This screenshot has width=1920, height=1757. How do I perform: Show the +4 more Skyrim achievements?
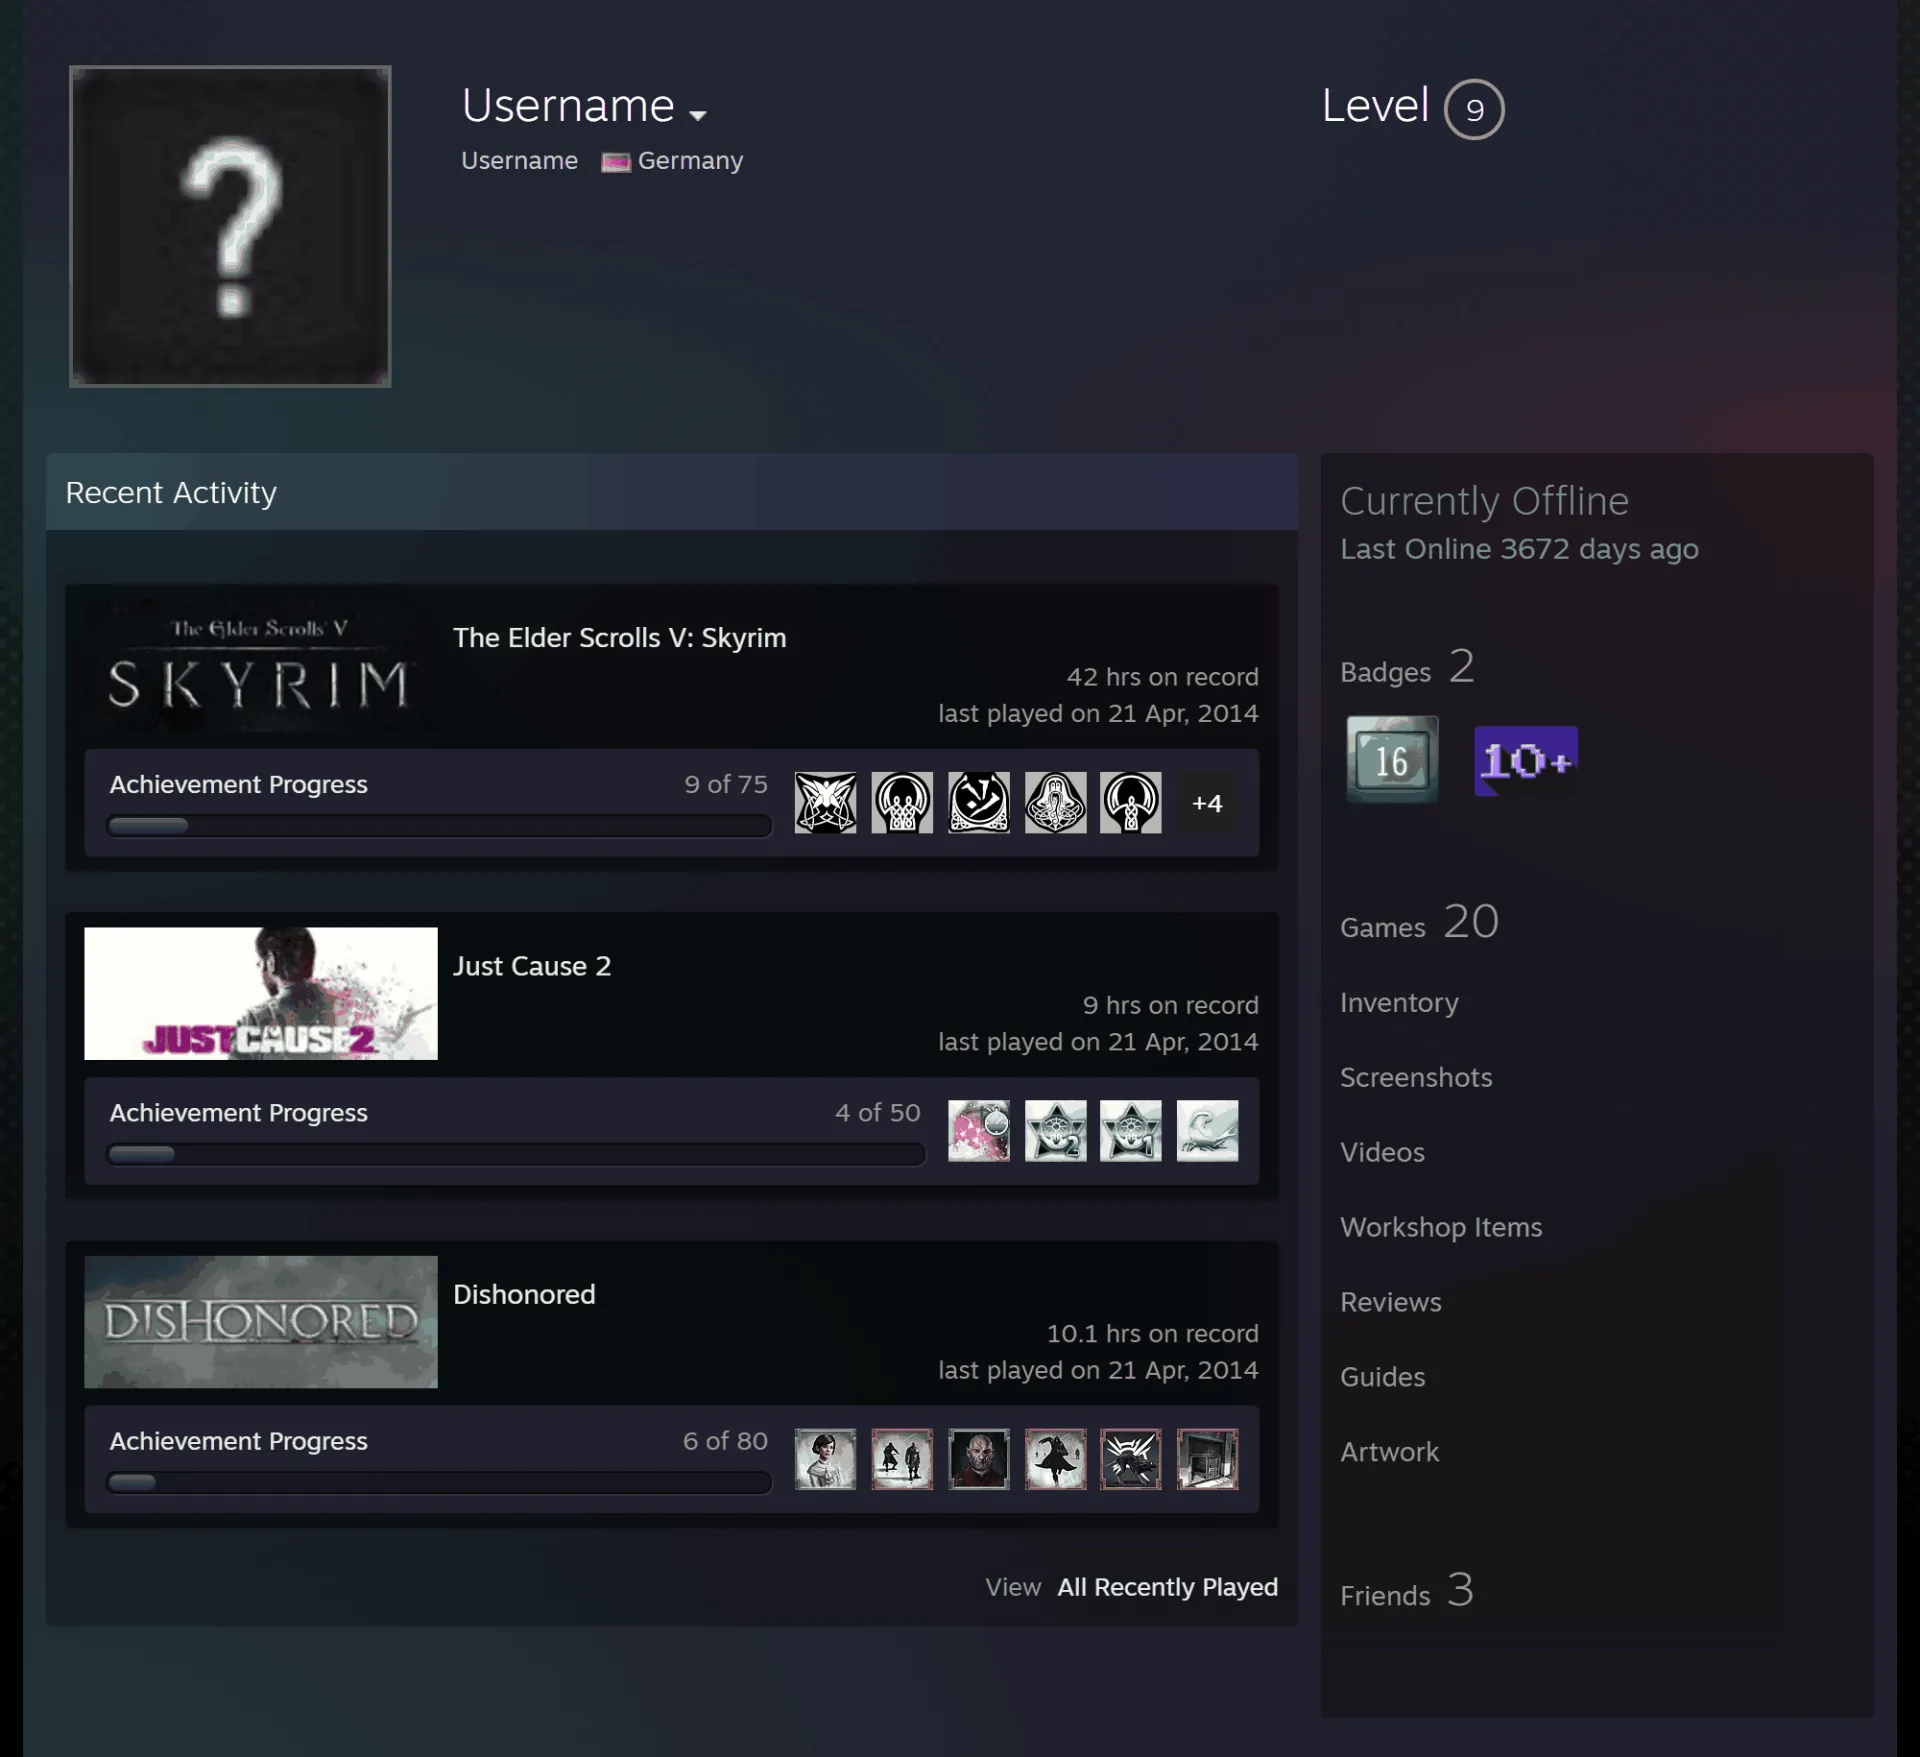coord(1207,803)
